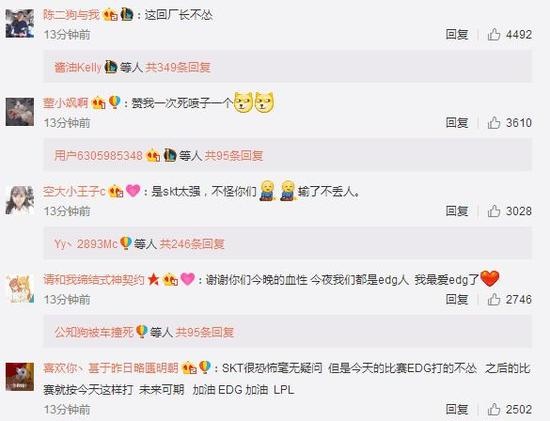Open username 陈二狗与我 profile
Screen dimensions: 550x421
point(72,15)
